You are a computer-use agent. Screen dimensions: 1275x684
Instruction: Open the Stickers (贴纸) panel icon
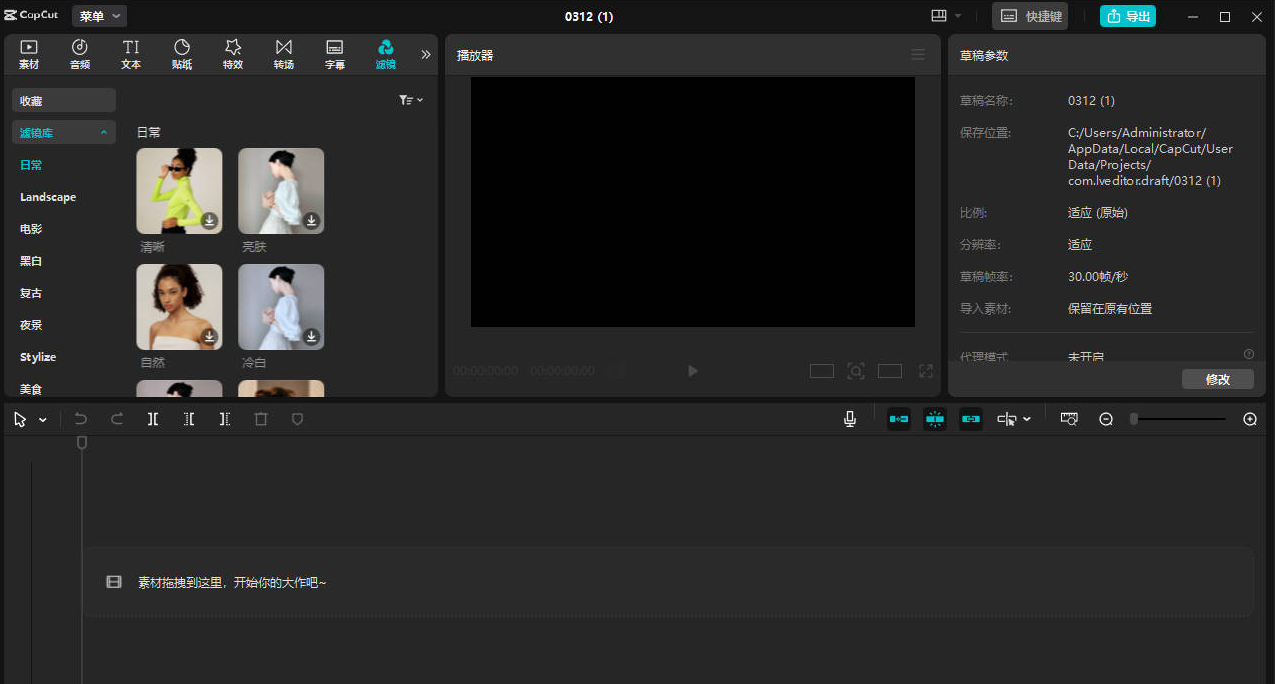182,54
